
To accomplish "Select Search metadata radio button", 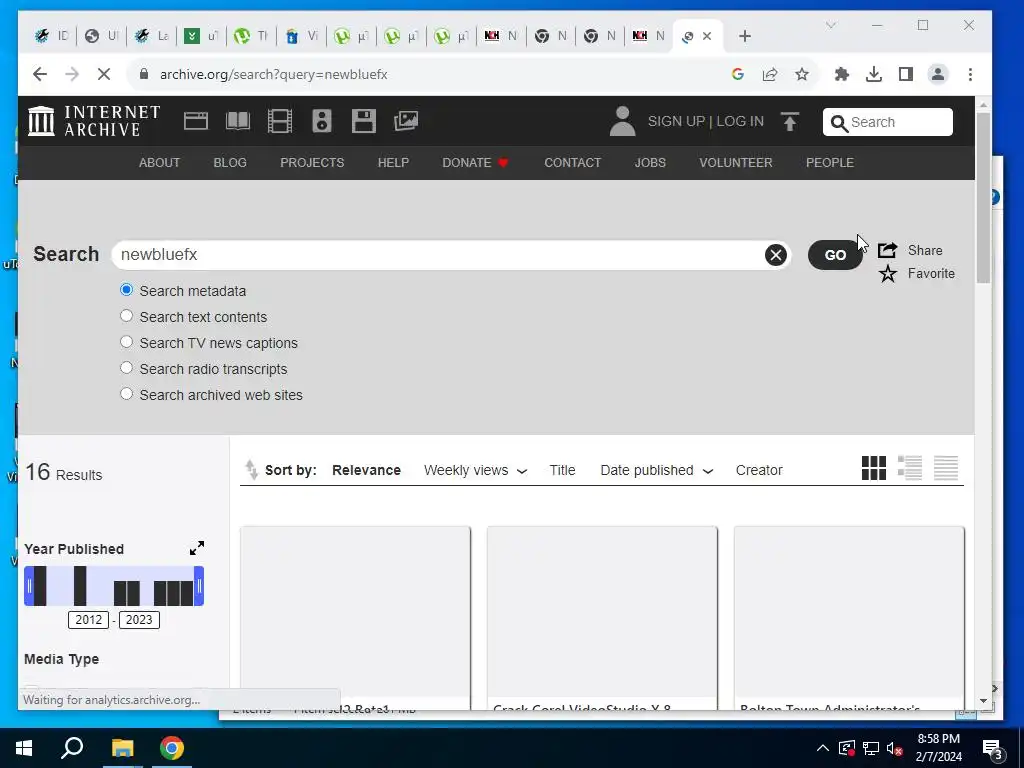I will click(127, 289).
